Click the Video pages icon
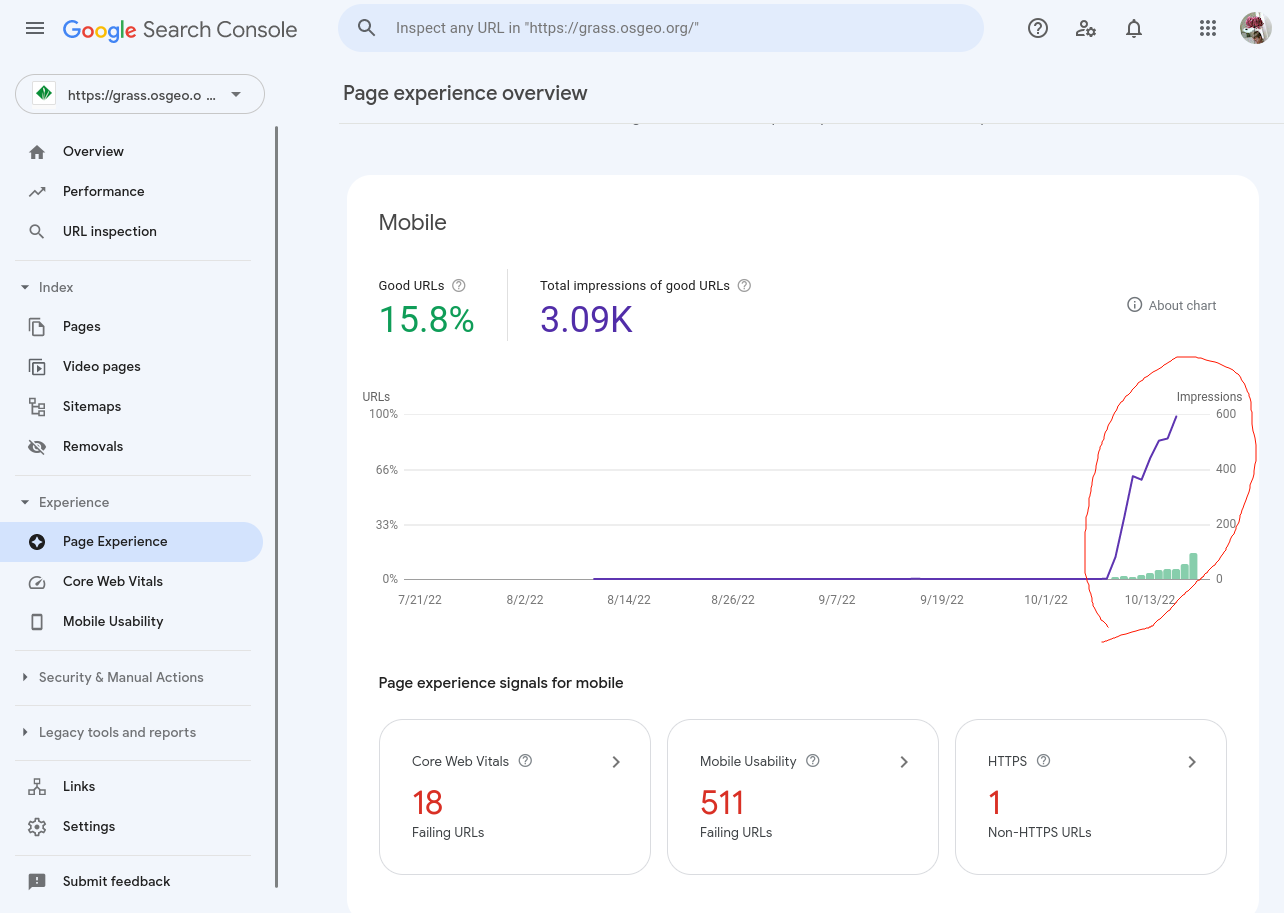Viewport: 1284px width, 913px height. (37, 367)
